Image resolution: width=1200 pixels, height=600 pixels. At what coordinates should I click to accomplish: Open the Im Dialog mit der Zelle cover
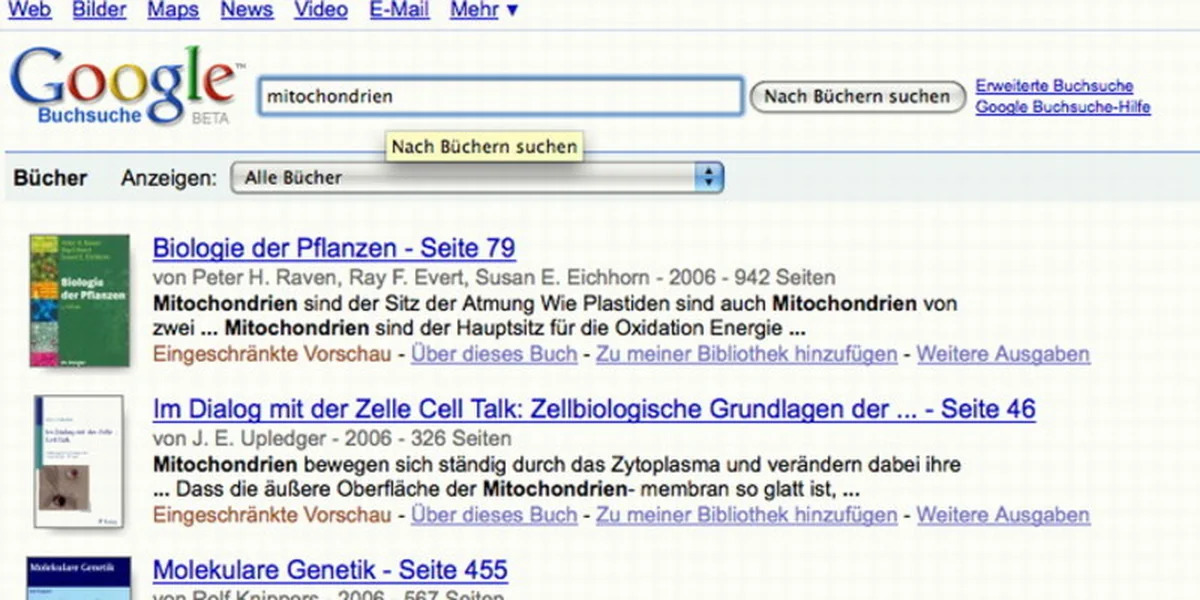point(79,461)
